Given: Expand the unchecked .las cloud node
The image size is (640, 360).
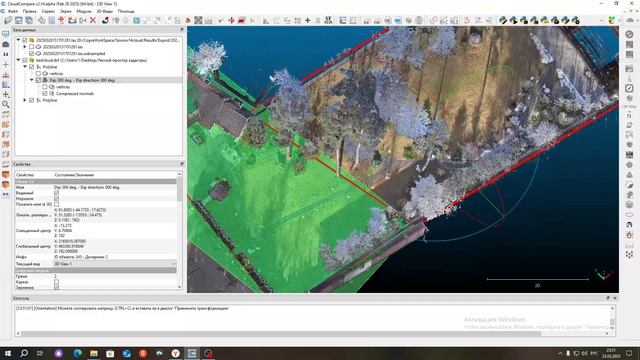Looking at the screenshot, I should (x=25, y=47).
